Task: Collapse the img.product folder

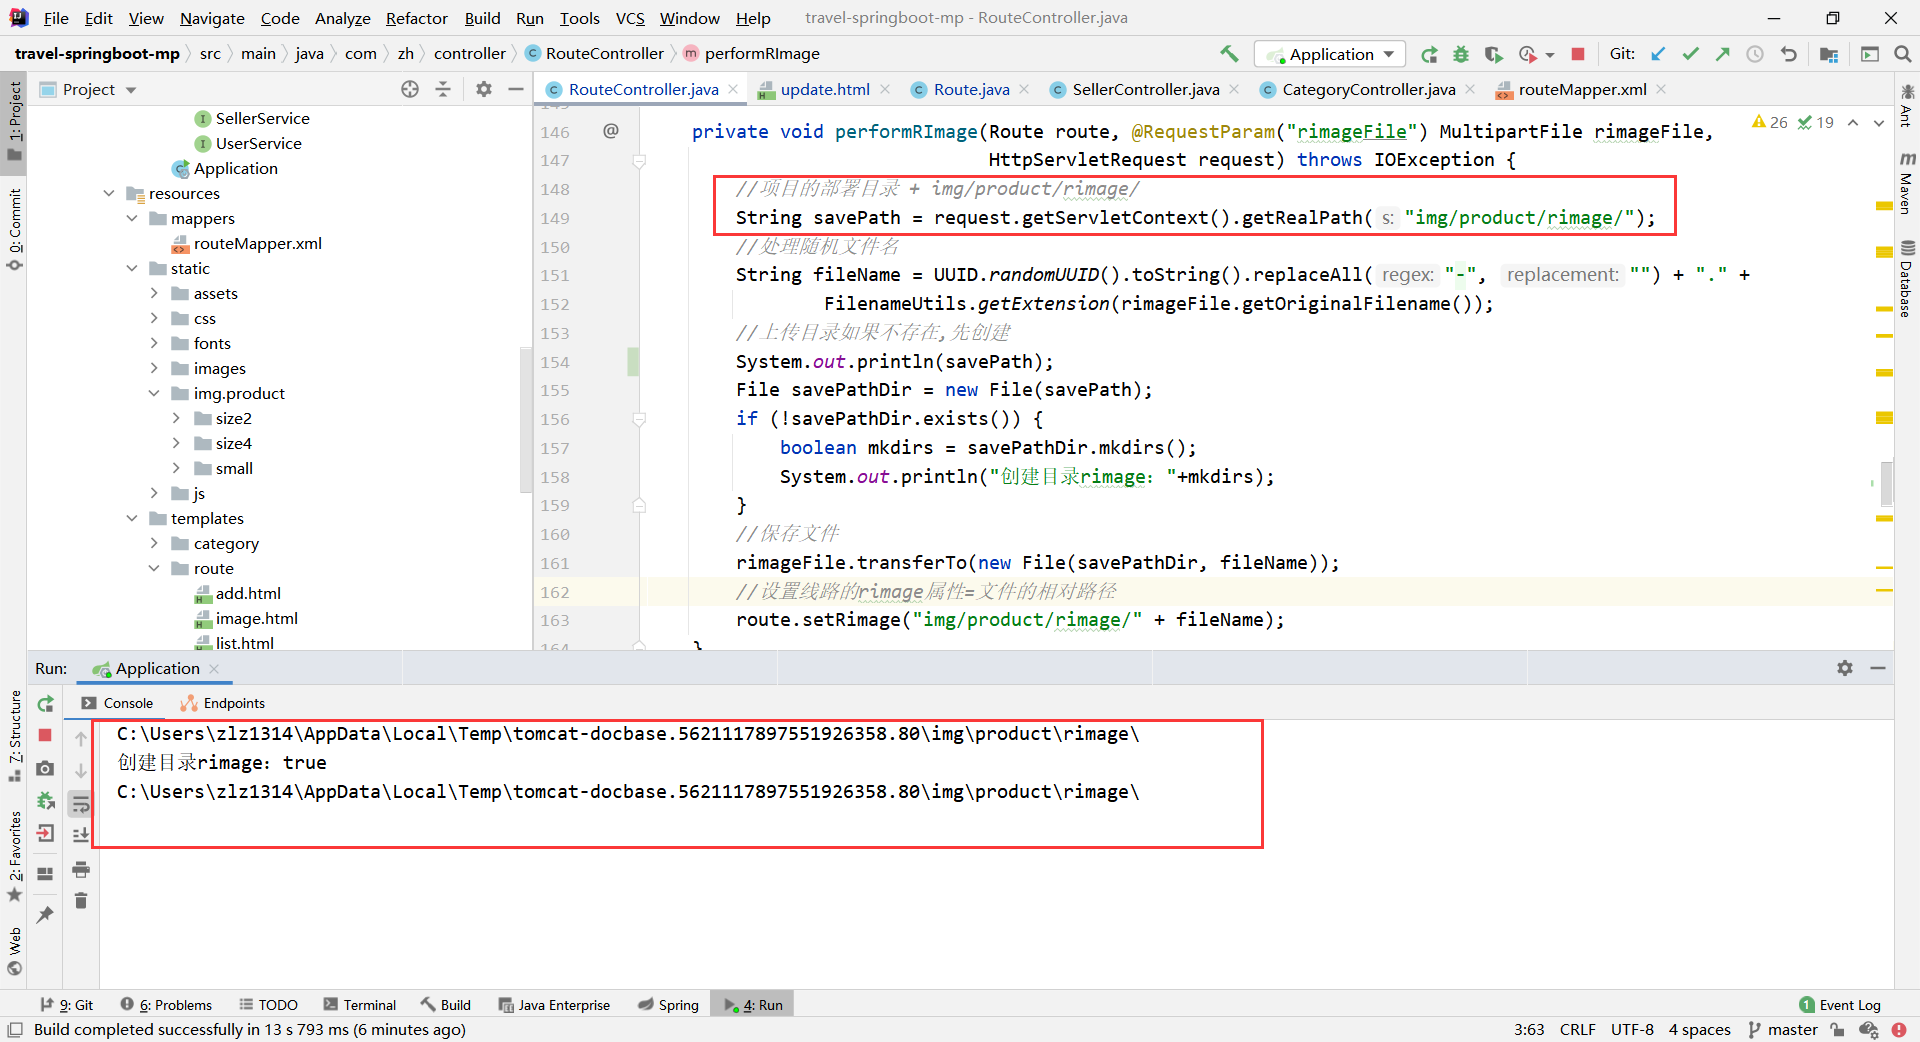Action: (x=154, y=393)
